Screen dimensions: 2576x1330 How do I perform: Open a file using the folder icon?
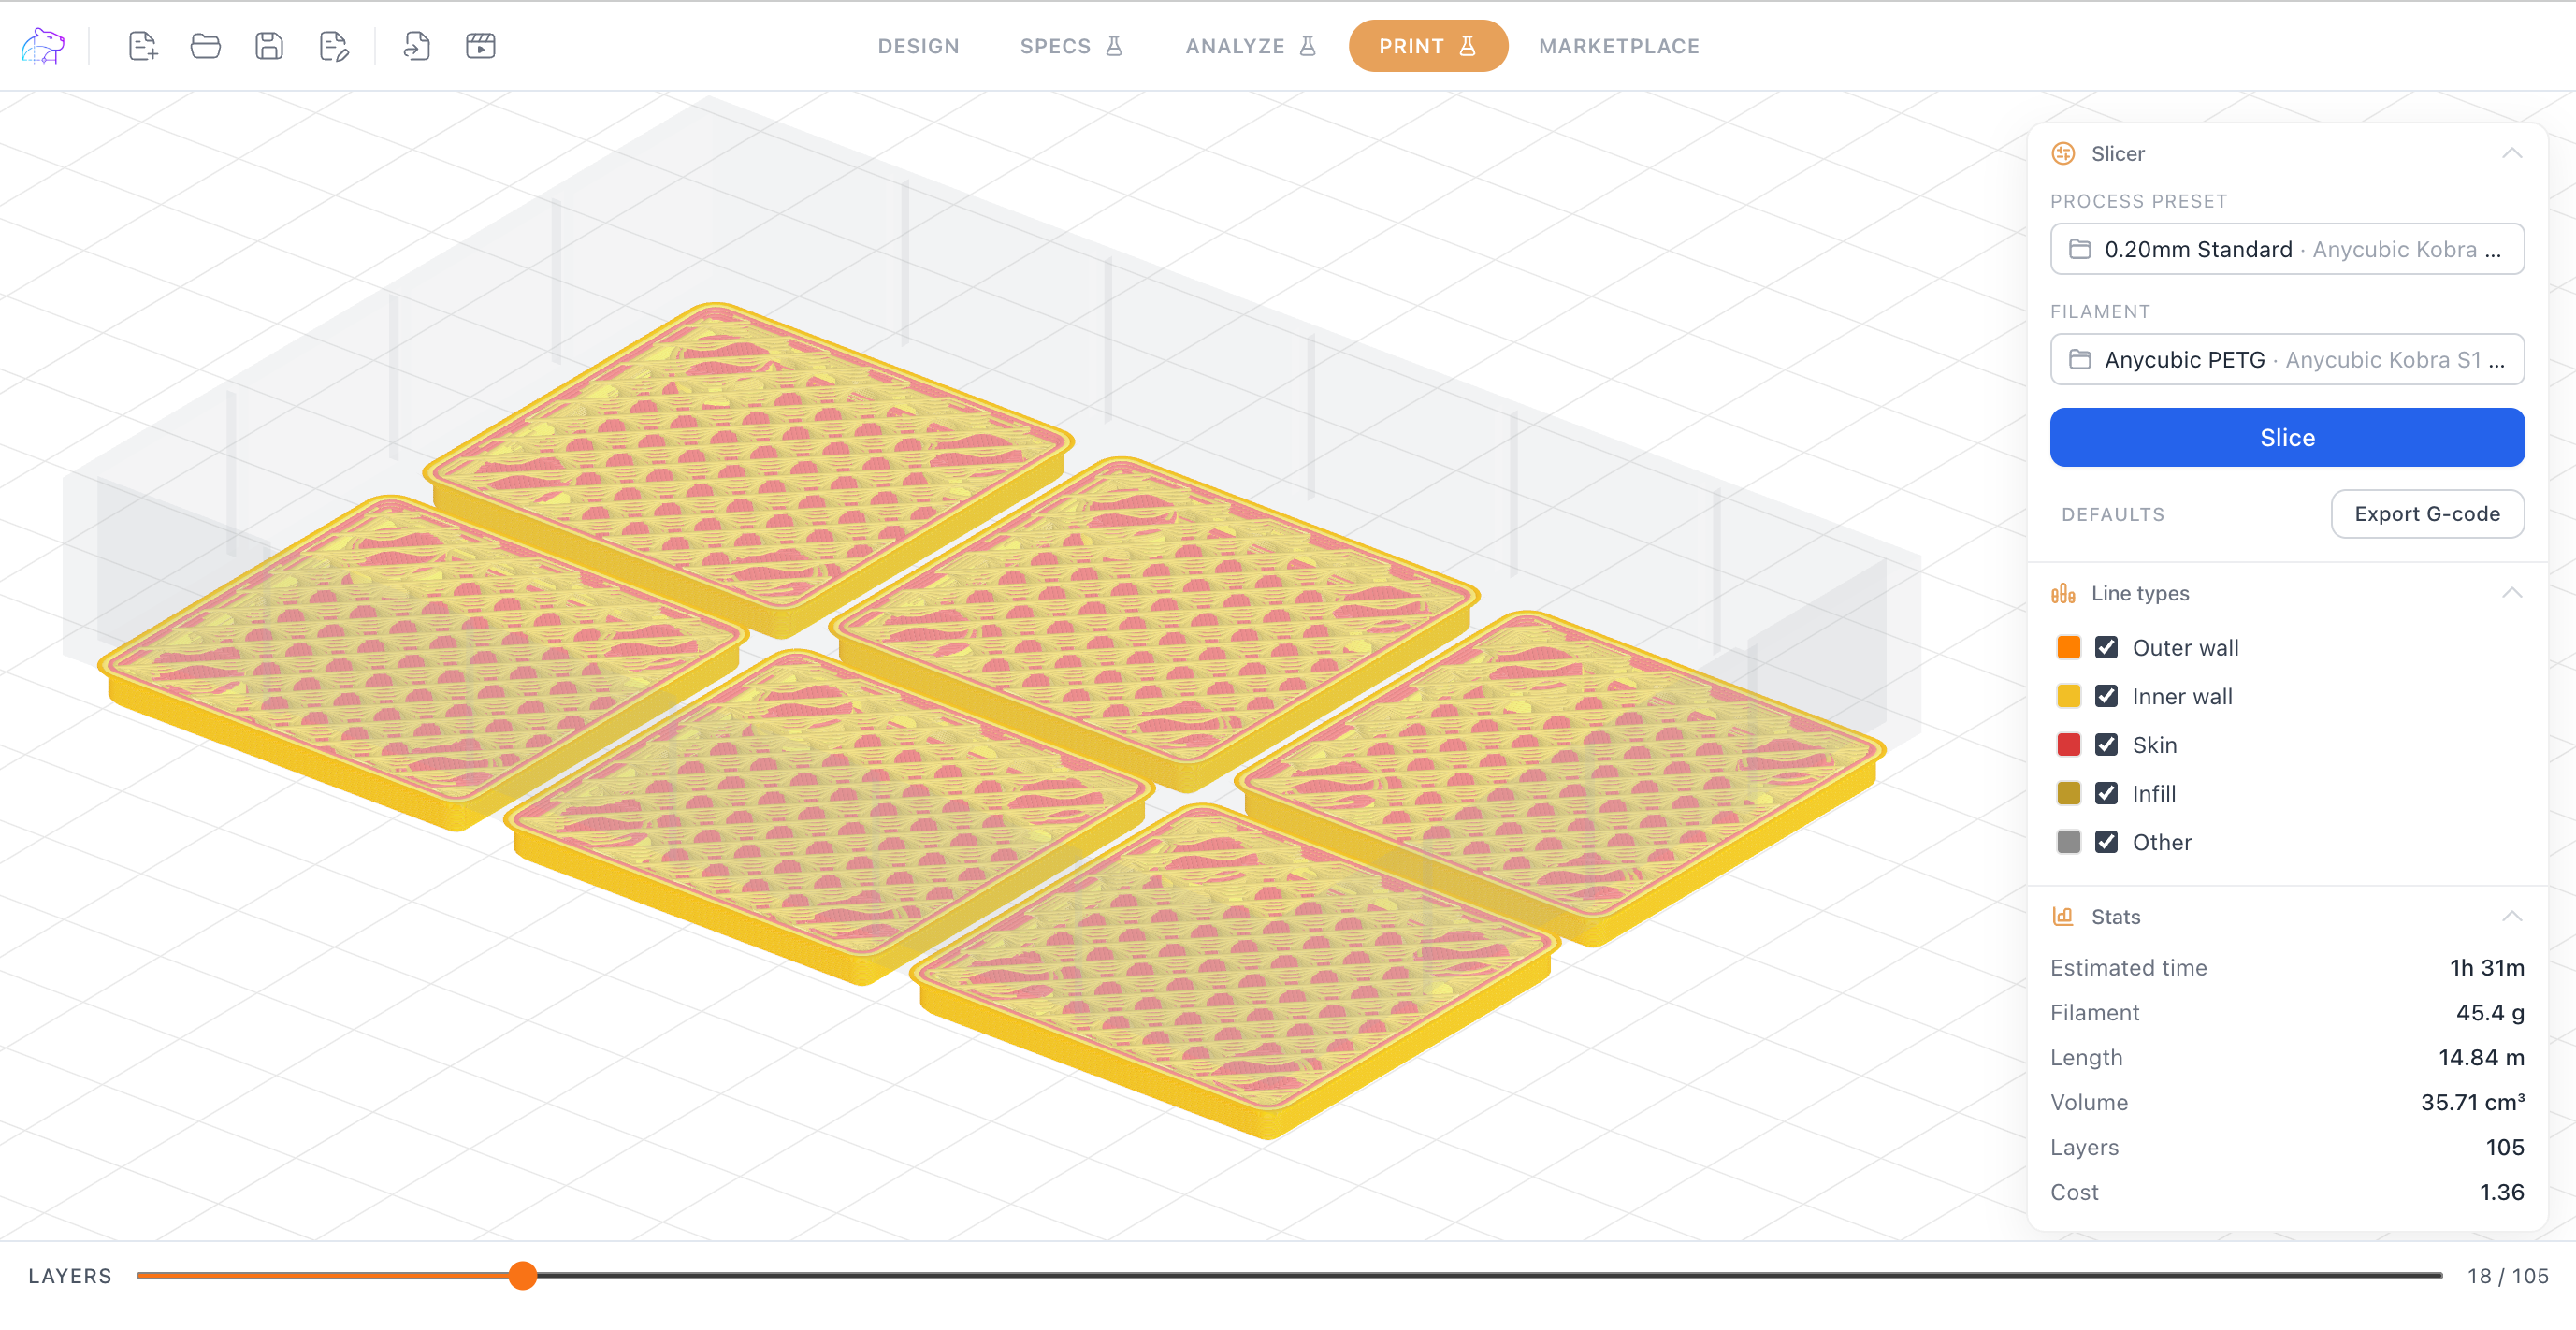(x=206, y=46)
